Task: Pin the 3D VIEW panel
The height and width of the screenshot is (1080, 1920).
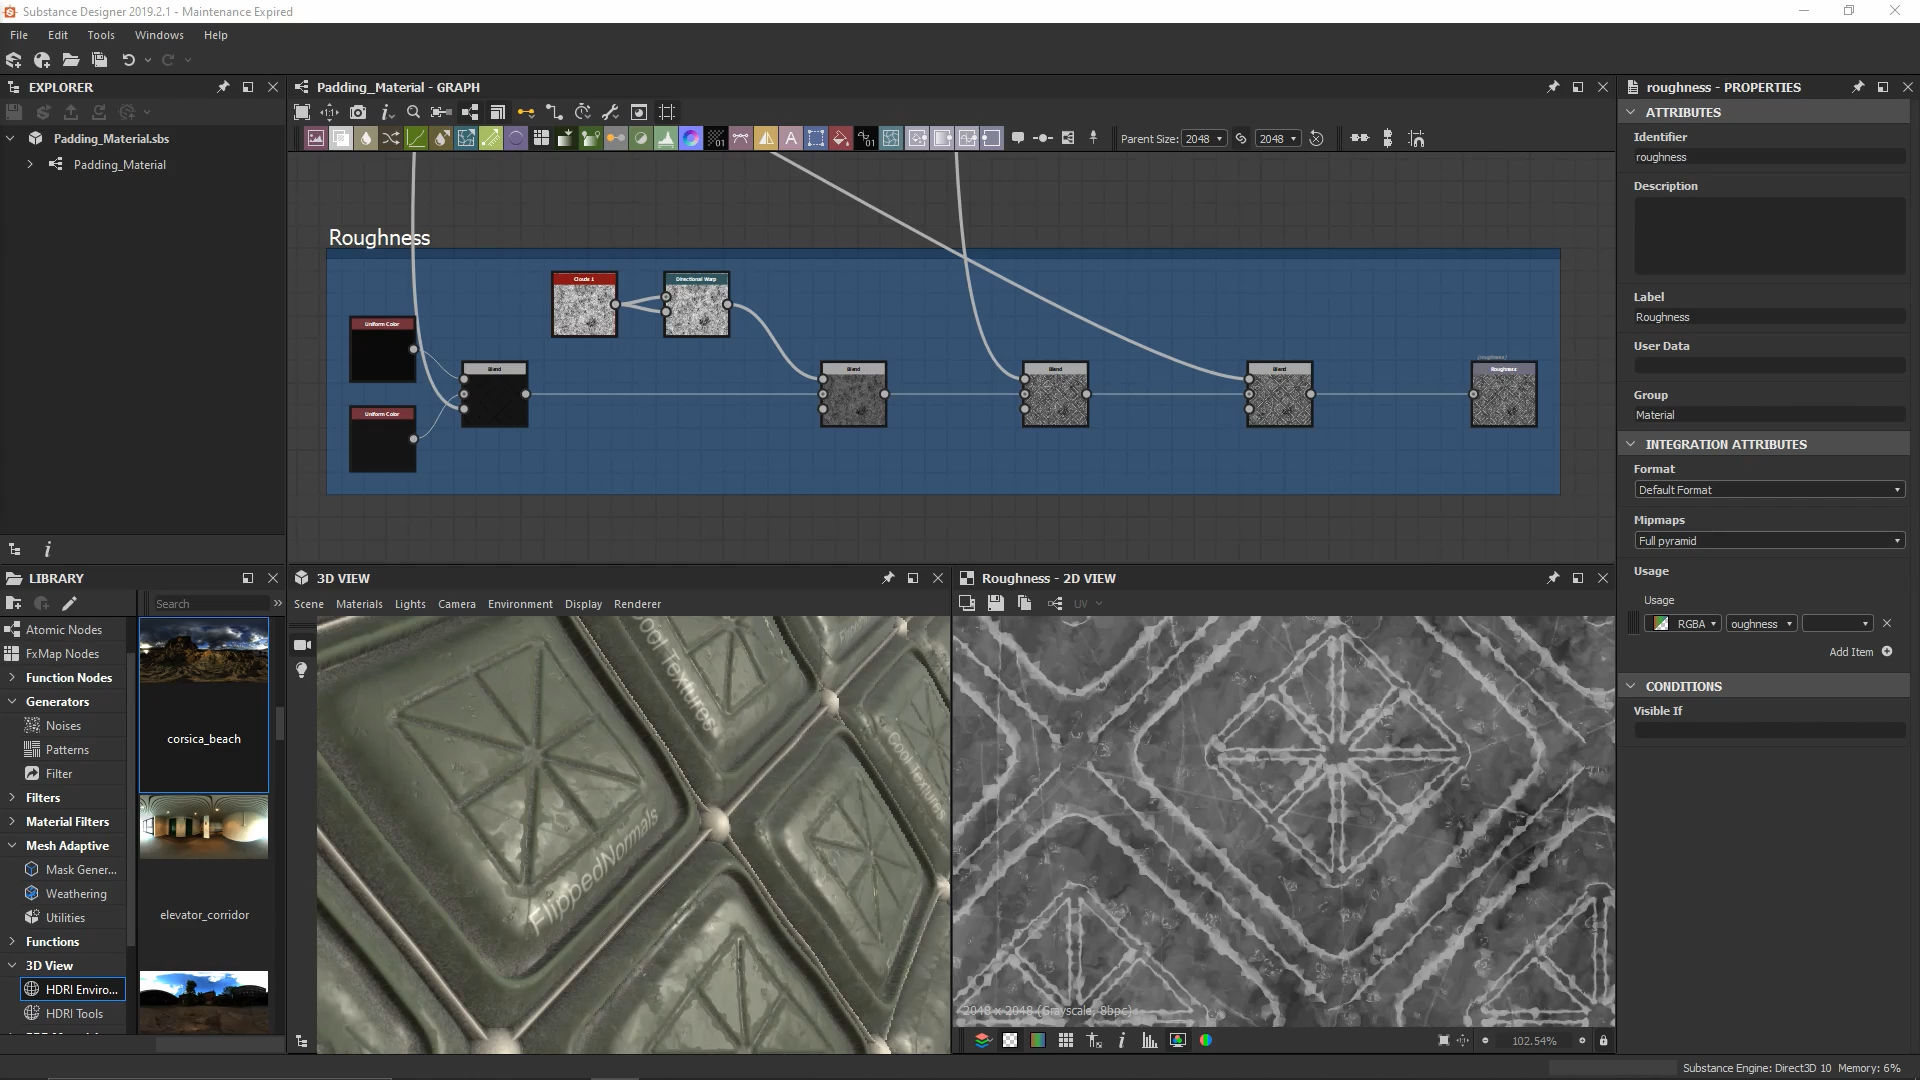Action: pyautogui.click(x=888, y=578)
